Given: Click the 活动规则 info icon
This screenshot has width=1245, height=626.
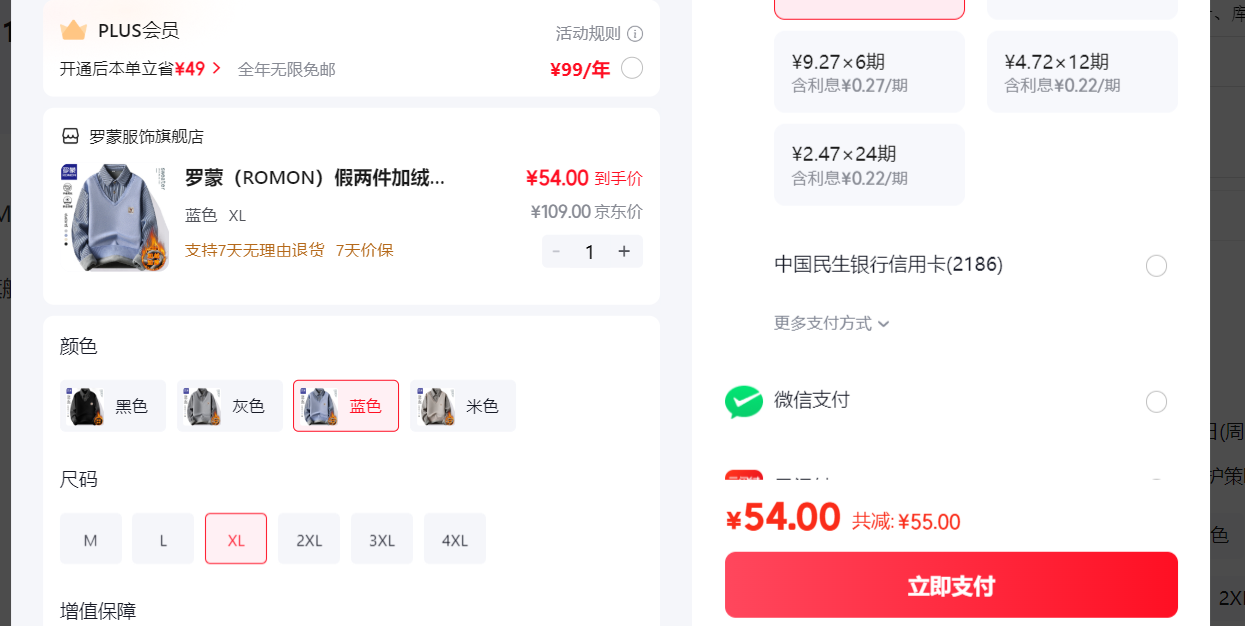Looking at the screenshot, I should coord(635,34).
